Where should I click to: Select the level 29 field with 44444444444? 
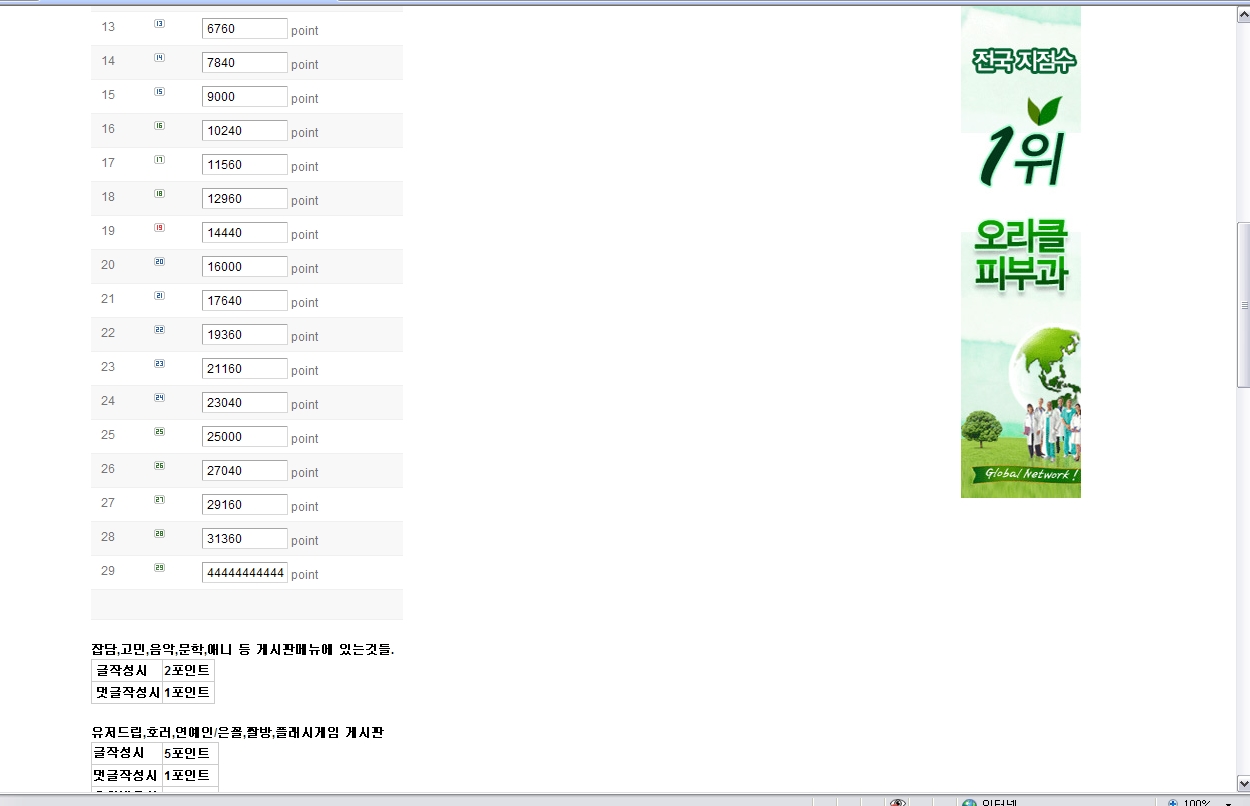click(245, 573)
